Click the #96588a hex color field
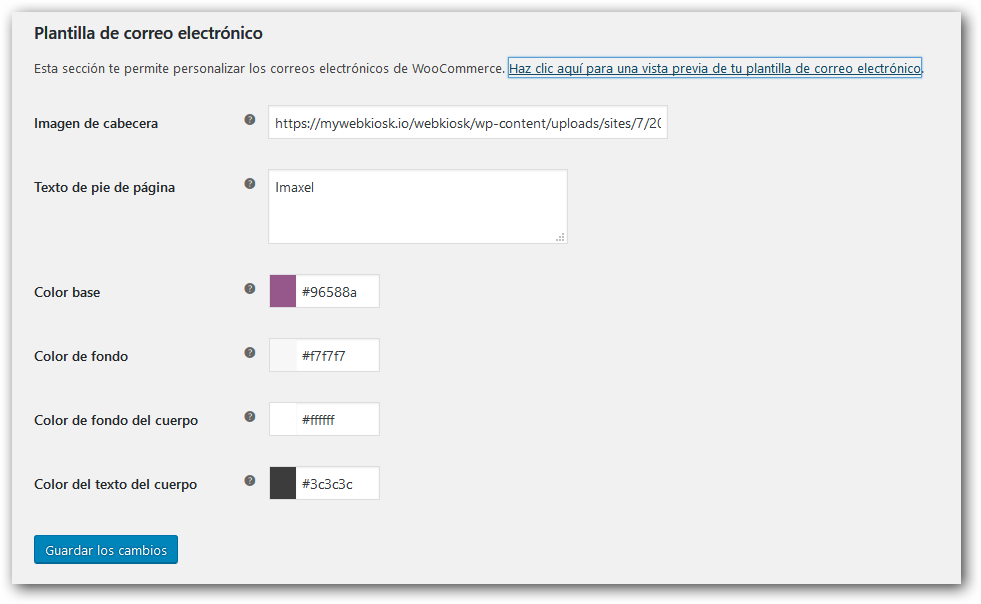981x604 pixels. click(x=337, y=291)
